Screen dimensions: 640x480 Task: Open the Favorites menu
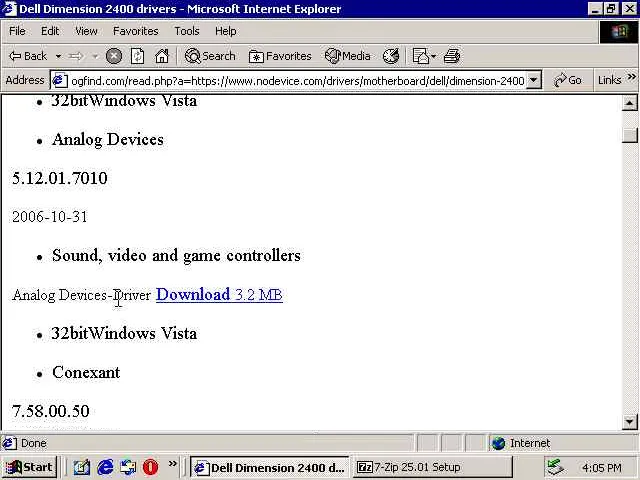[136, 31]
